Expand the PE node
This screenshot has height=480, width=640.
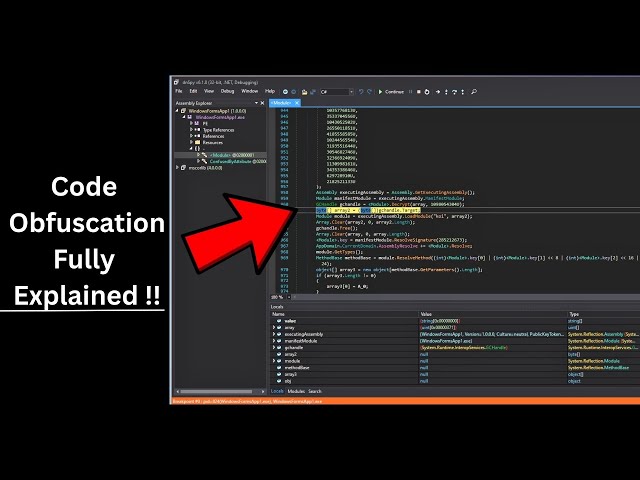pyautogui.click(x=191, y=123)
